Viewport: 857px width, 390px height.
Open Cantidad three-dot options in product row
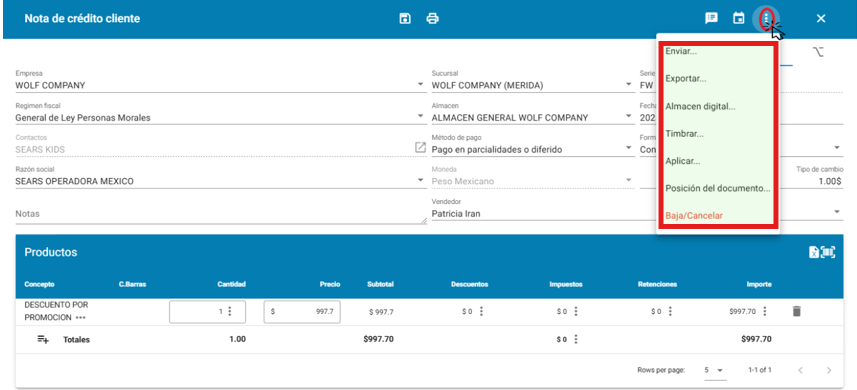coord(230,311)
